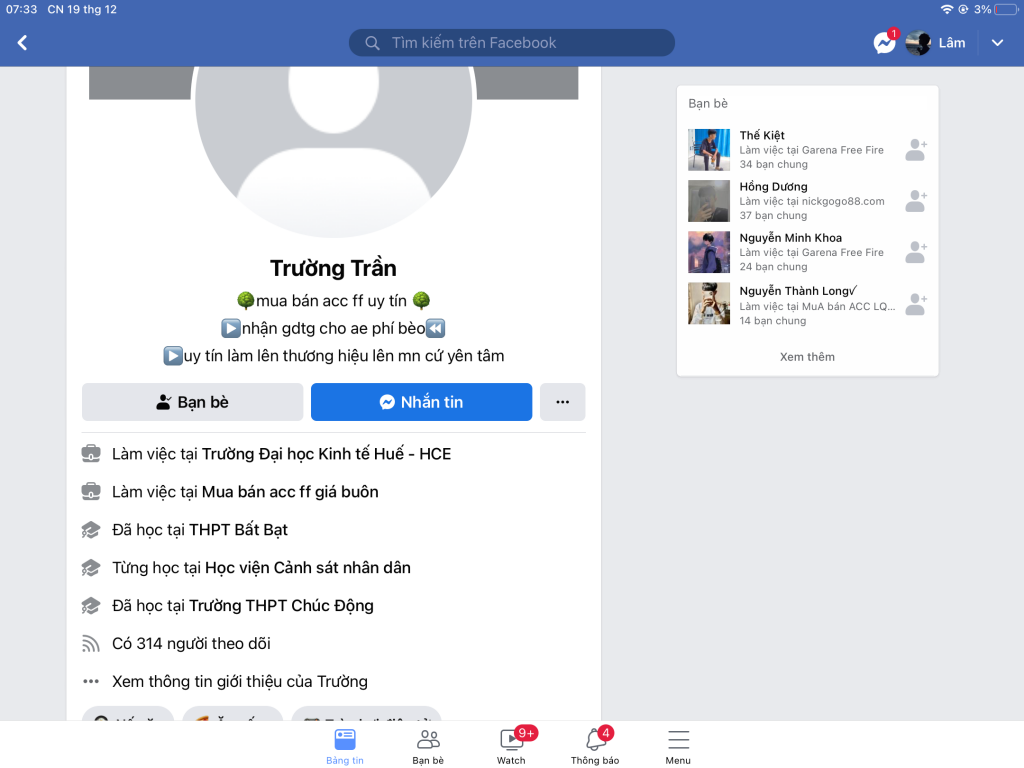
Task: Click Xem thêm in friends panel
Action: [807, 357]
